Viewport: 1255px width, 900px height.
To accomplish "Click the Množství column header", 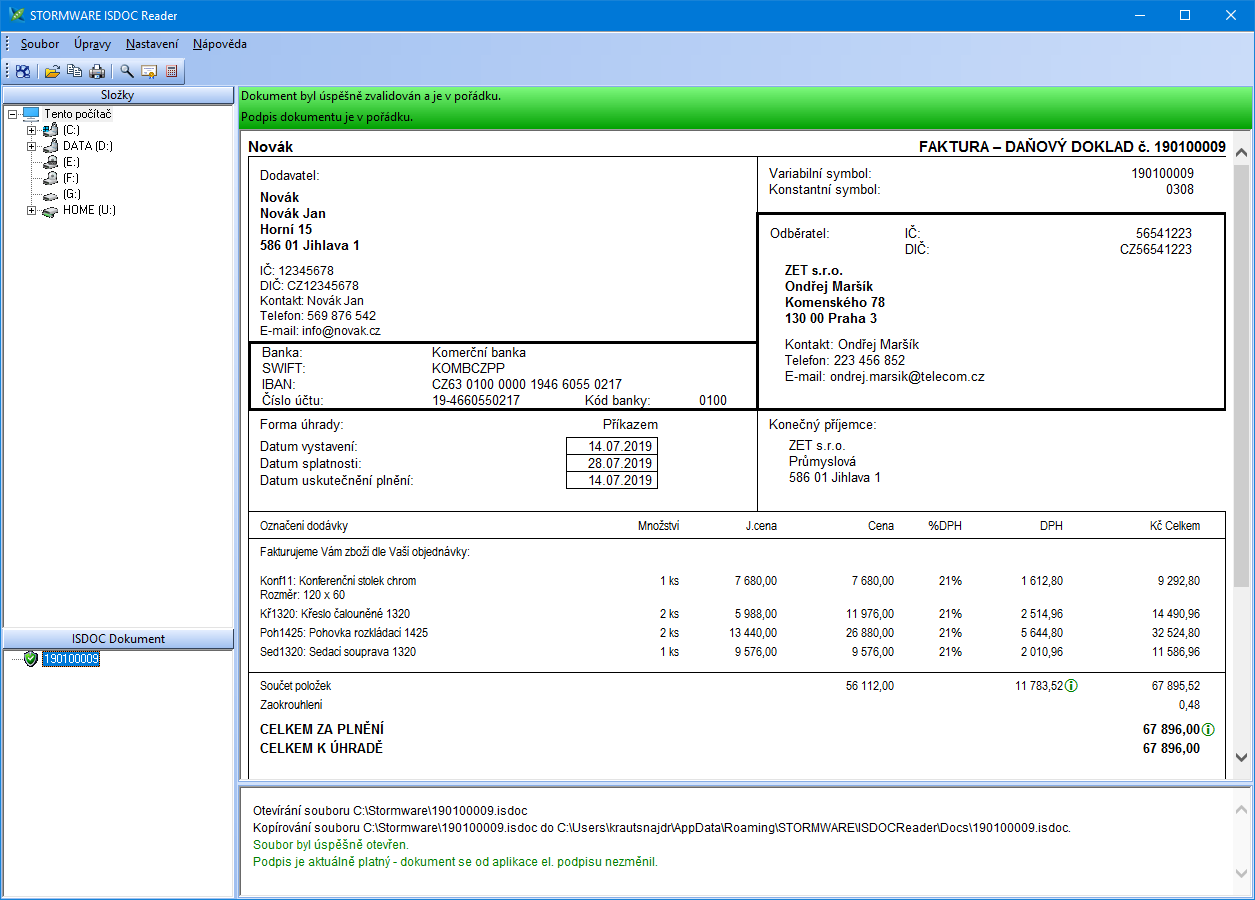I will [x=659, y=526].
